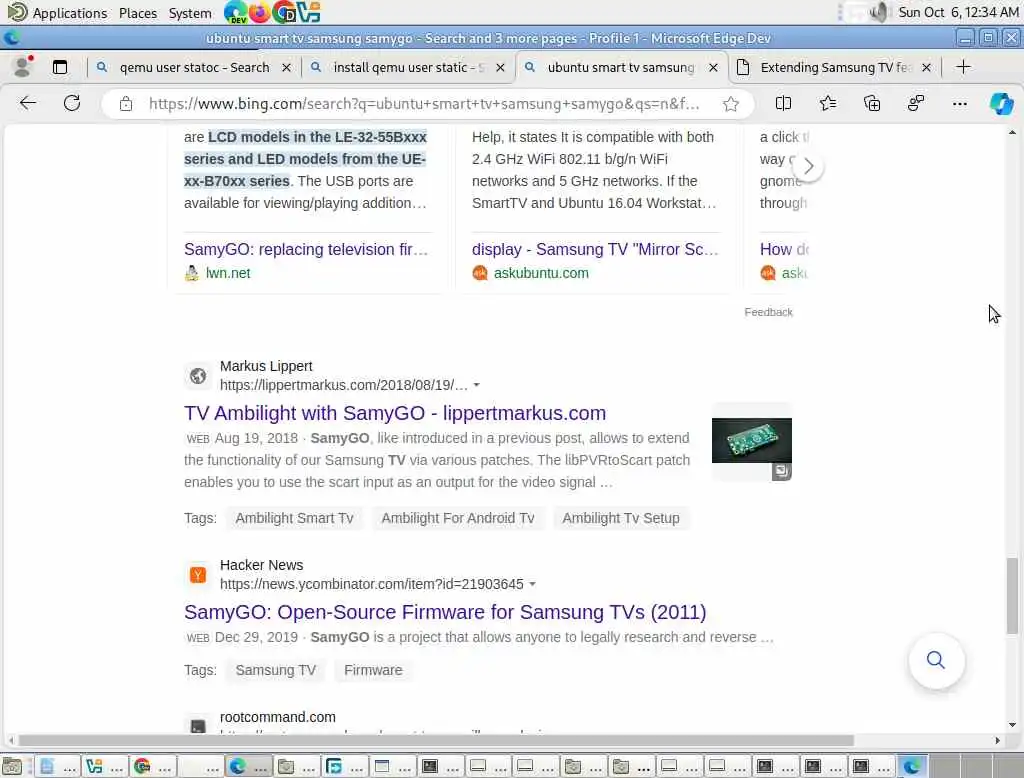1024x778 pixels.
Task: Click the volume speaker icon
Action: [879, 12]
